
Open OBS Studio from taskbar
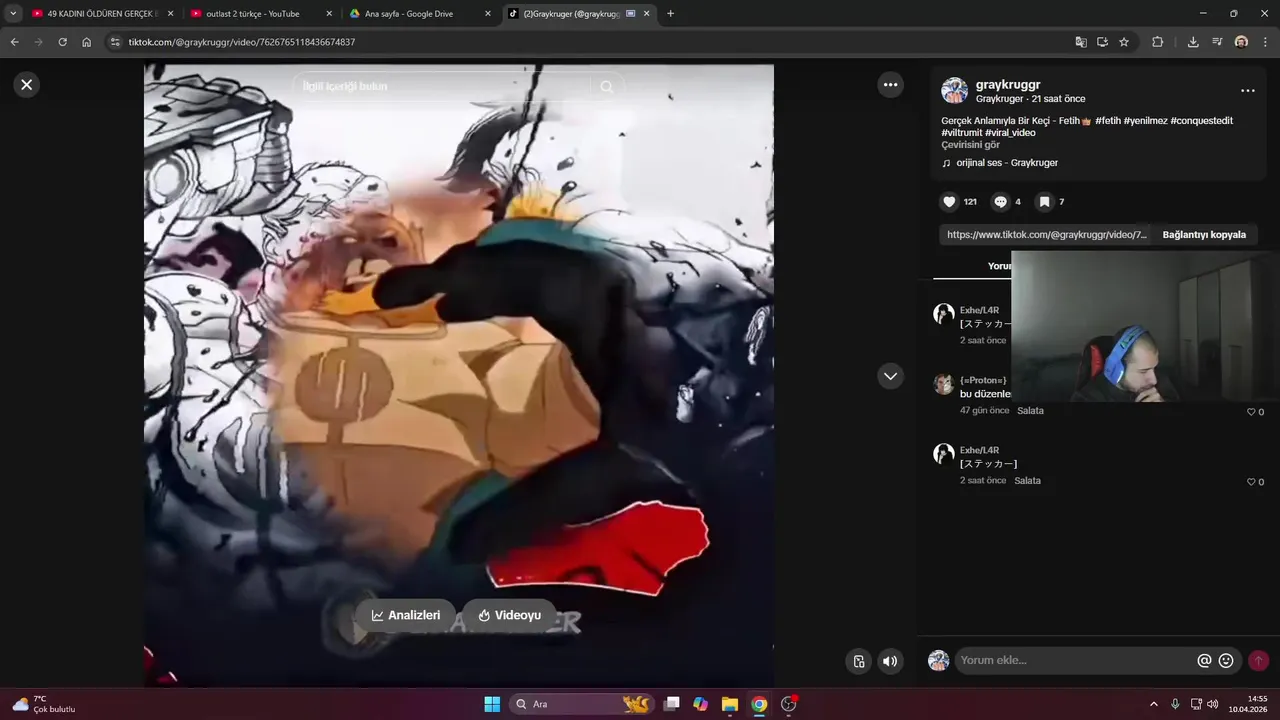[x=788, y=704]
